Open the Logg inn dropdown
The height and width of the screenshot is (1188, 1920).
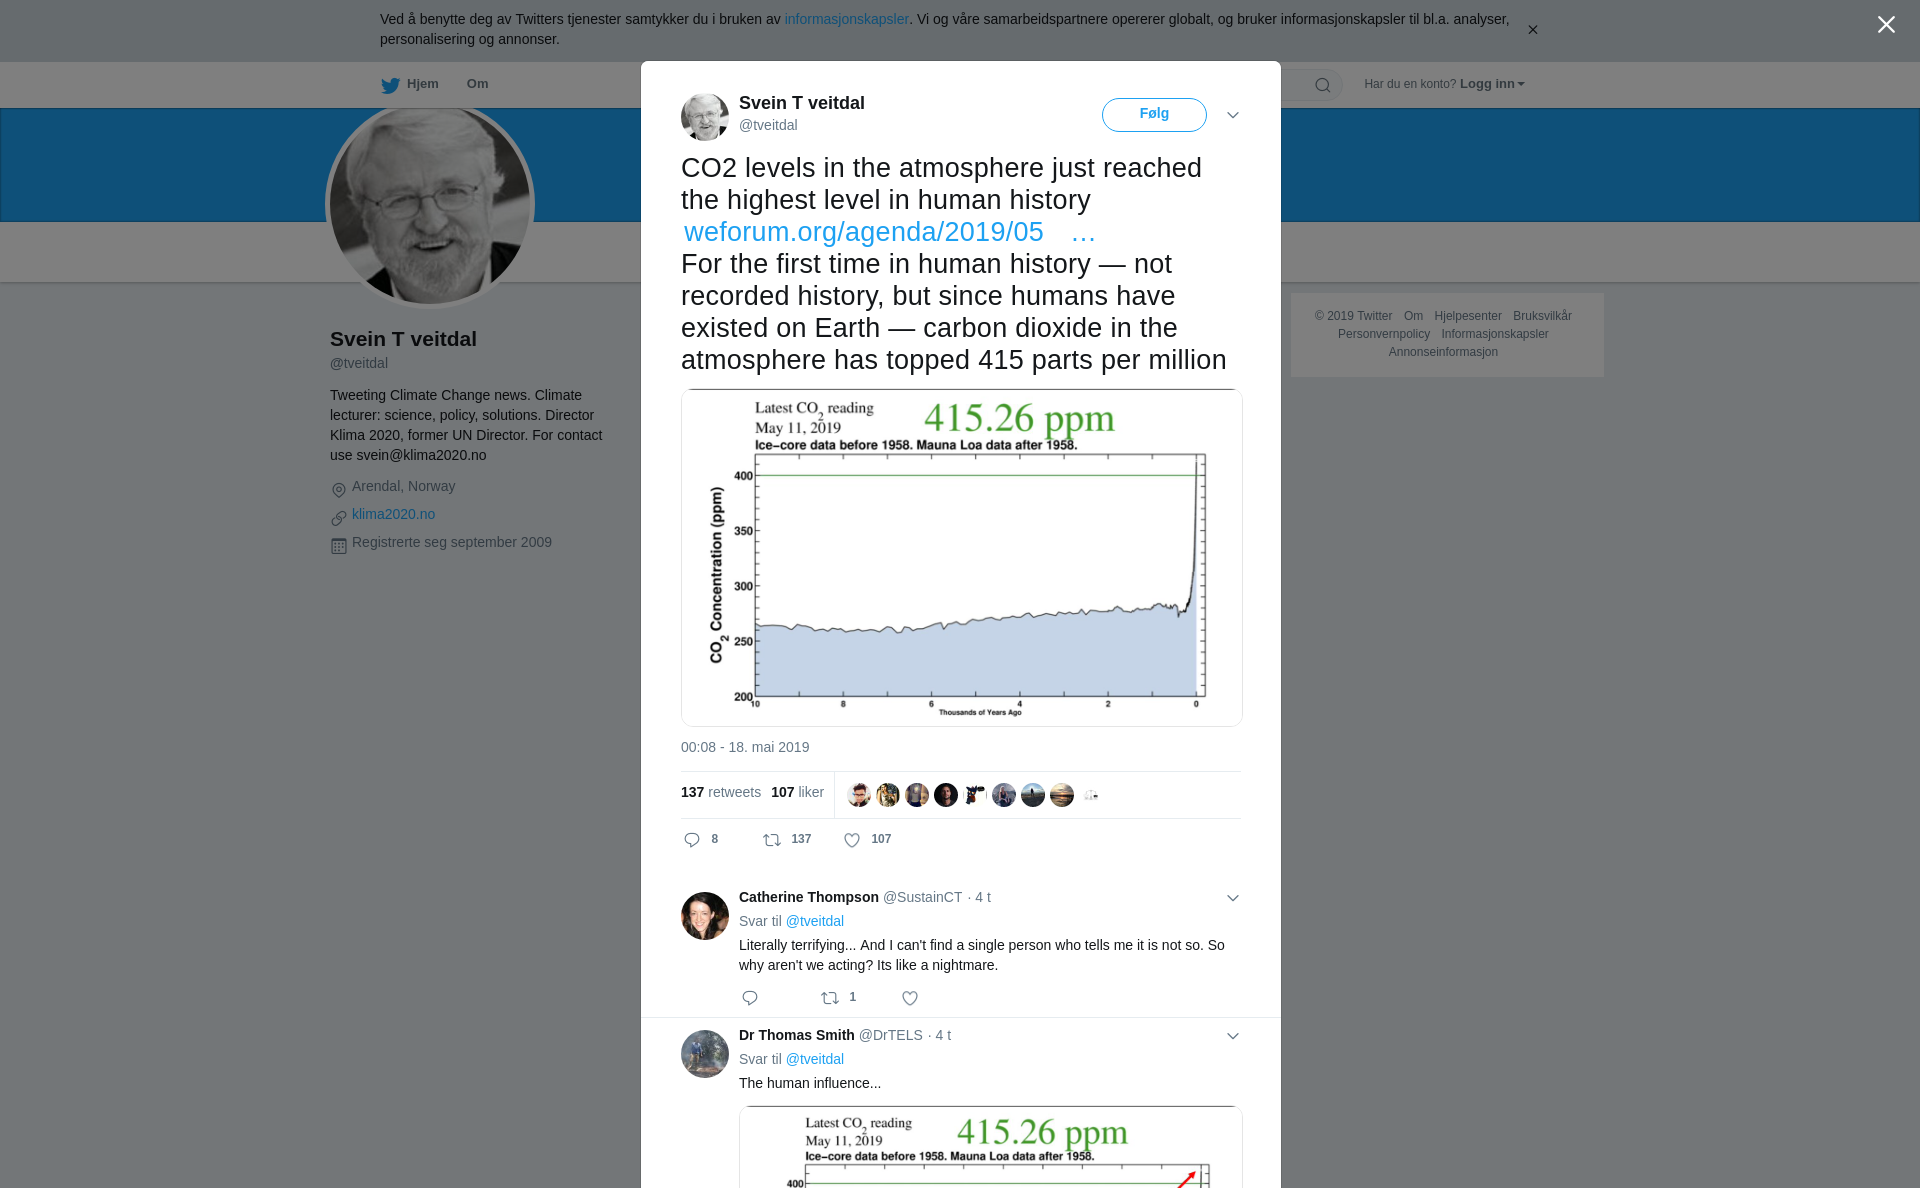point(1492,84)
